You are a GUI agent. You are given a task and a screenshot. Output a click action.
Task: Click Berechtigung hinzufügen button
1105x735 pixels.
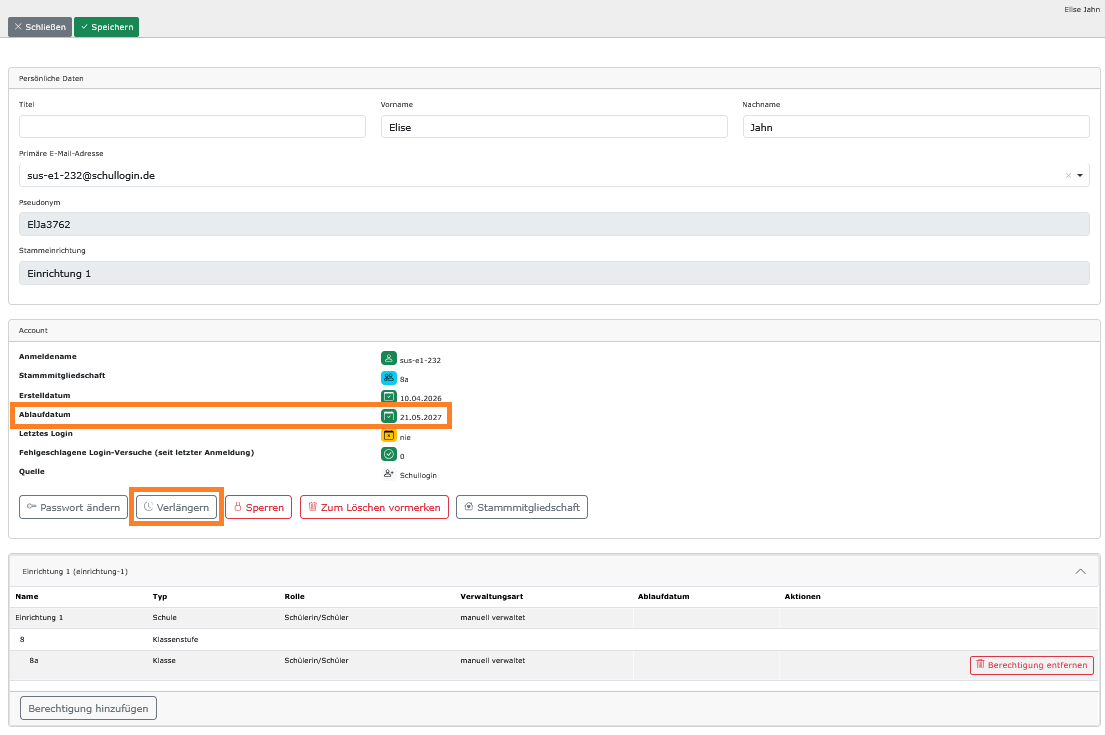88,708
